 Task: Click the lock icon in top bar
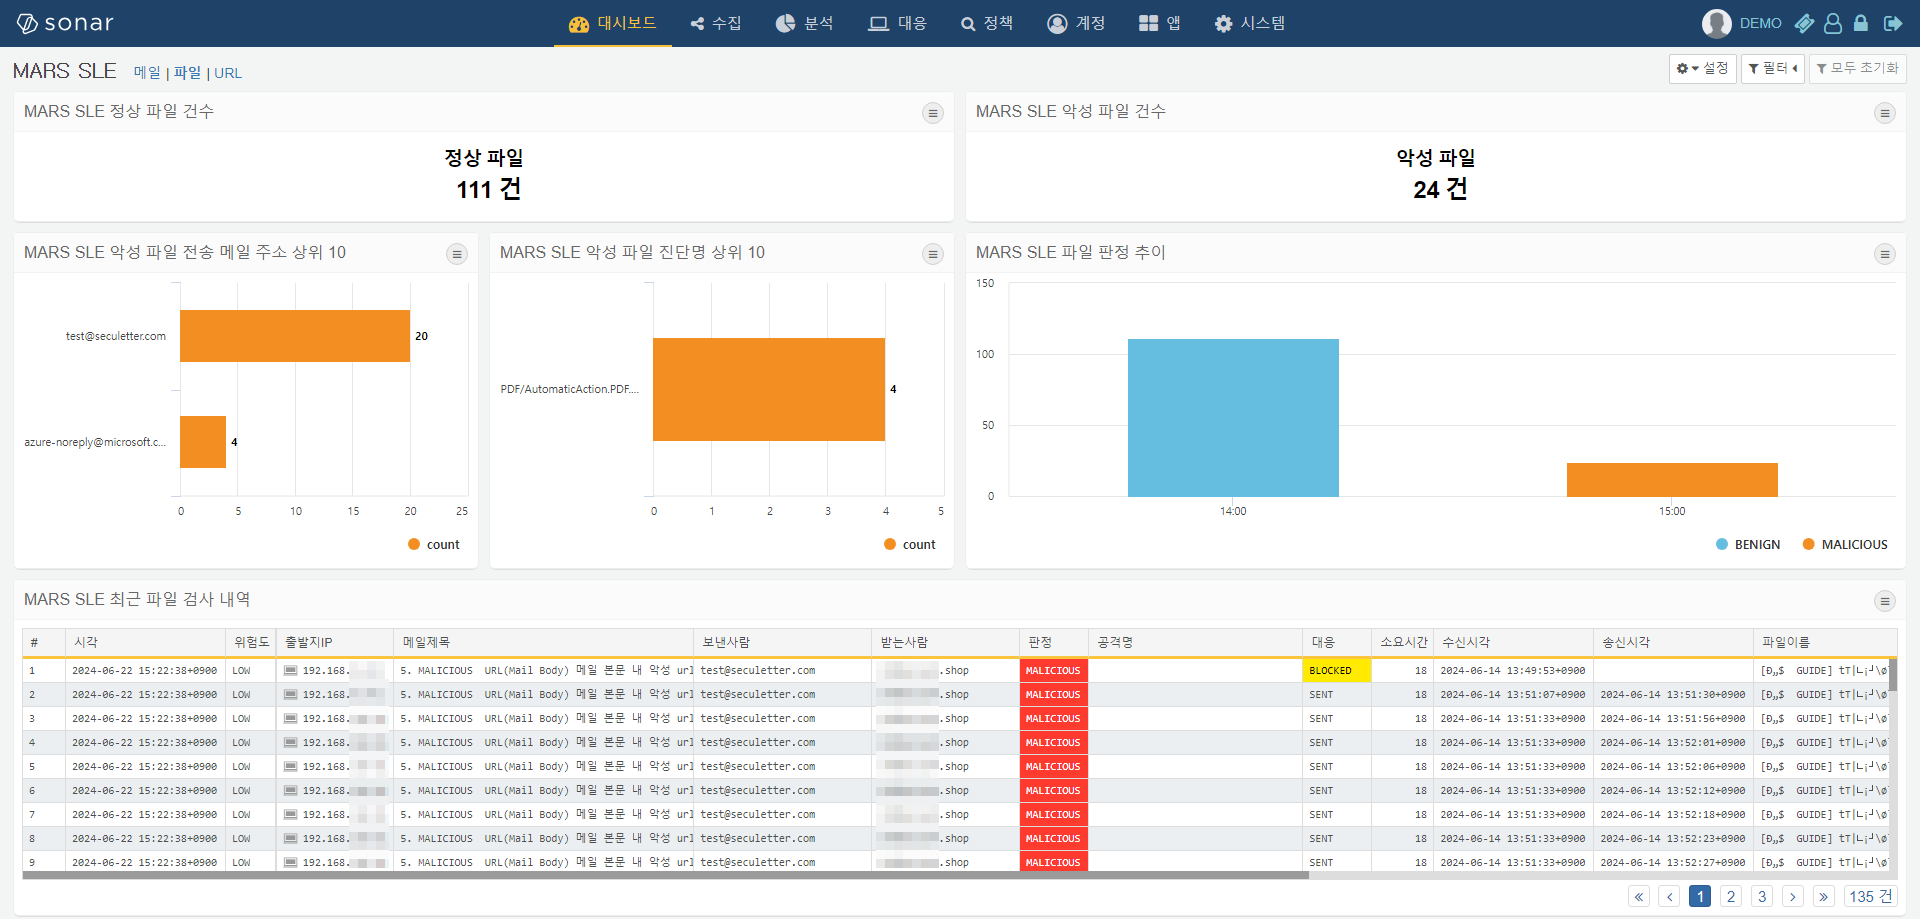coord(1861,23)
